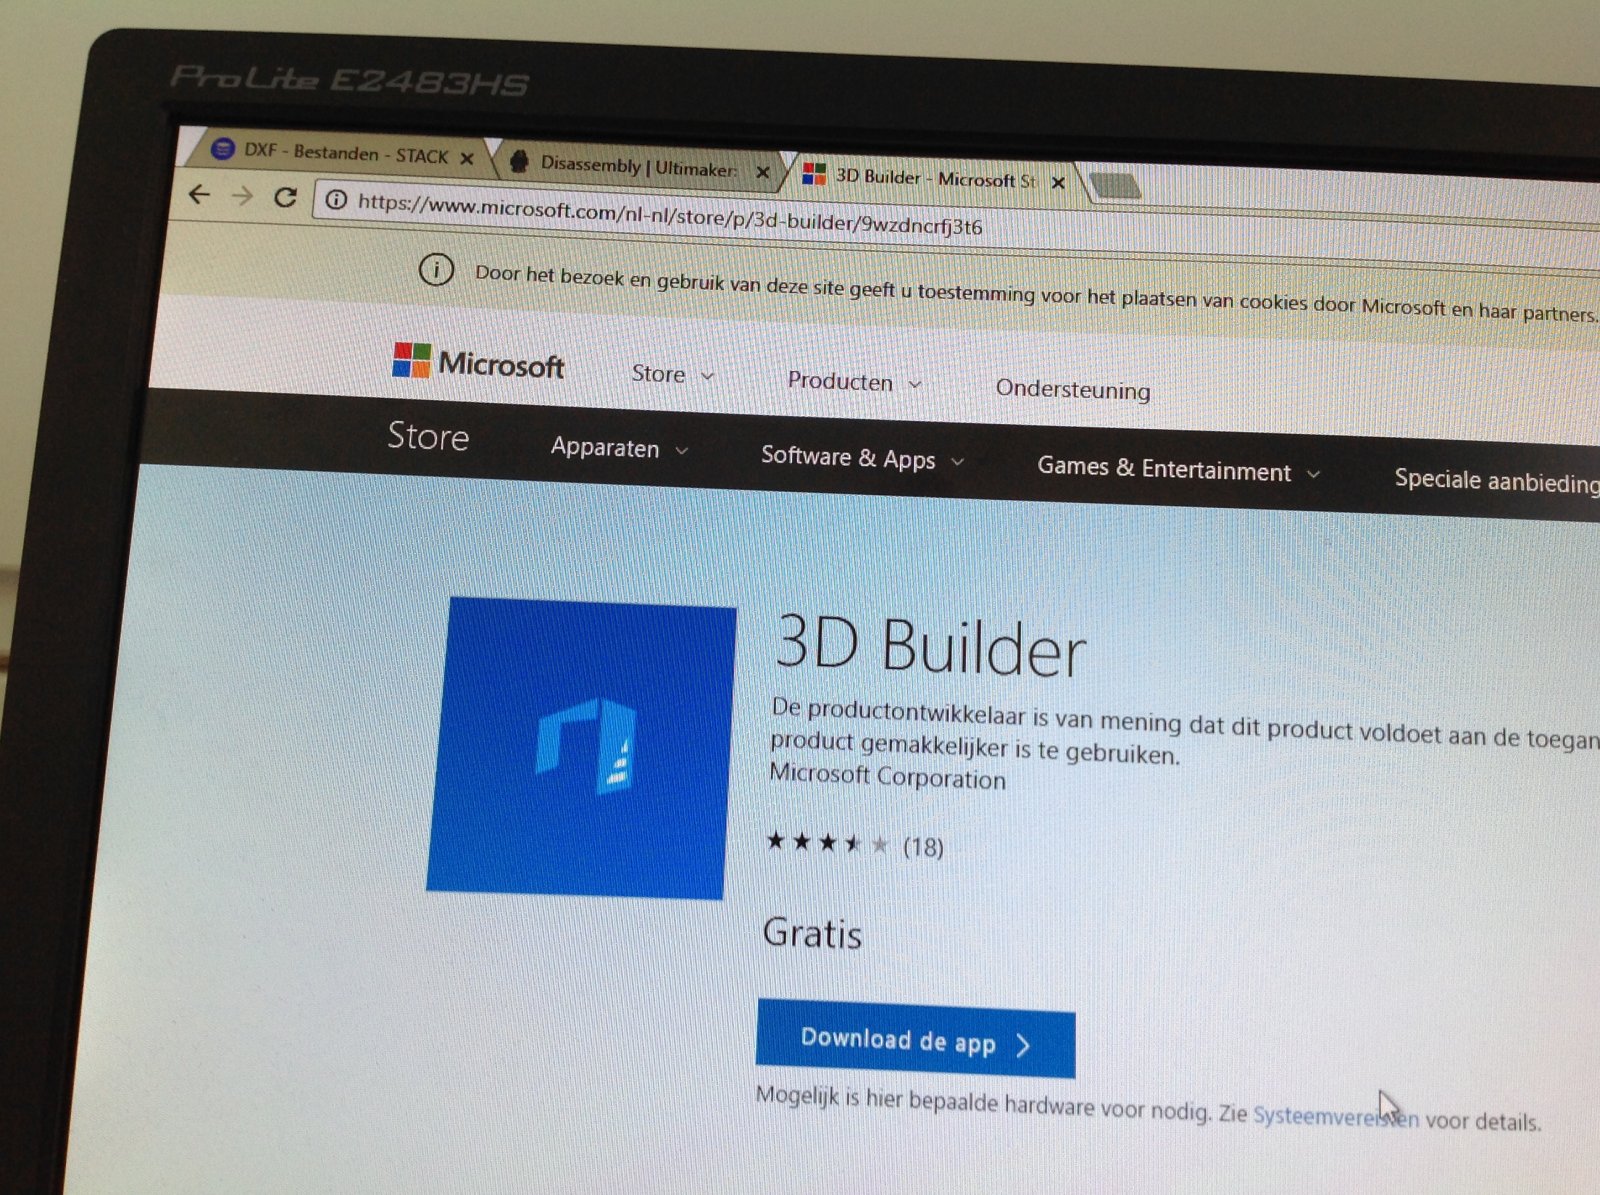The height and width of the screenshot is (1195, 1600).
Task: Click the 3D Builder app icon tile
Action: click(581, 747)
